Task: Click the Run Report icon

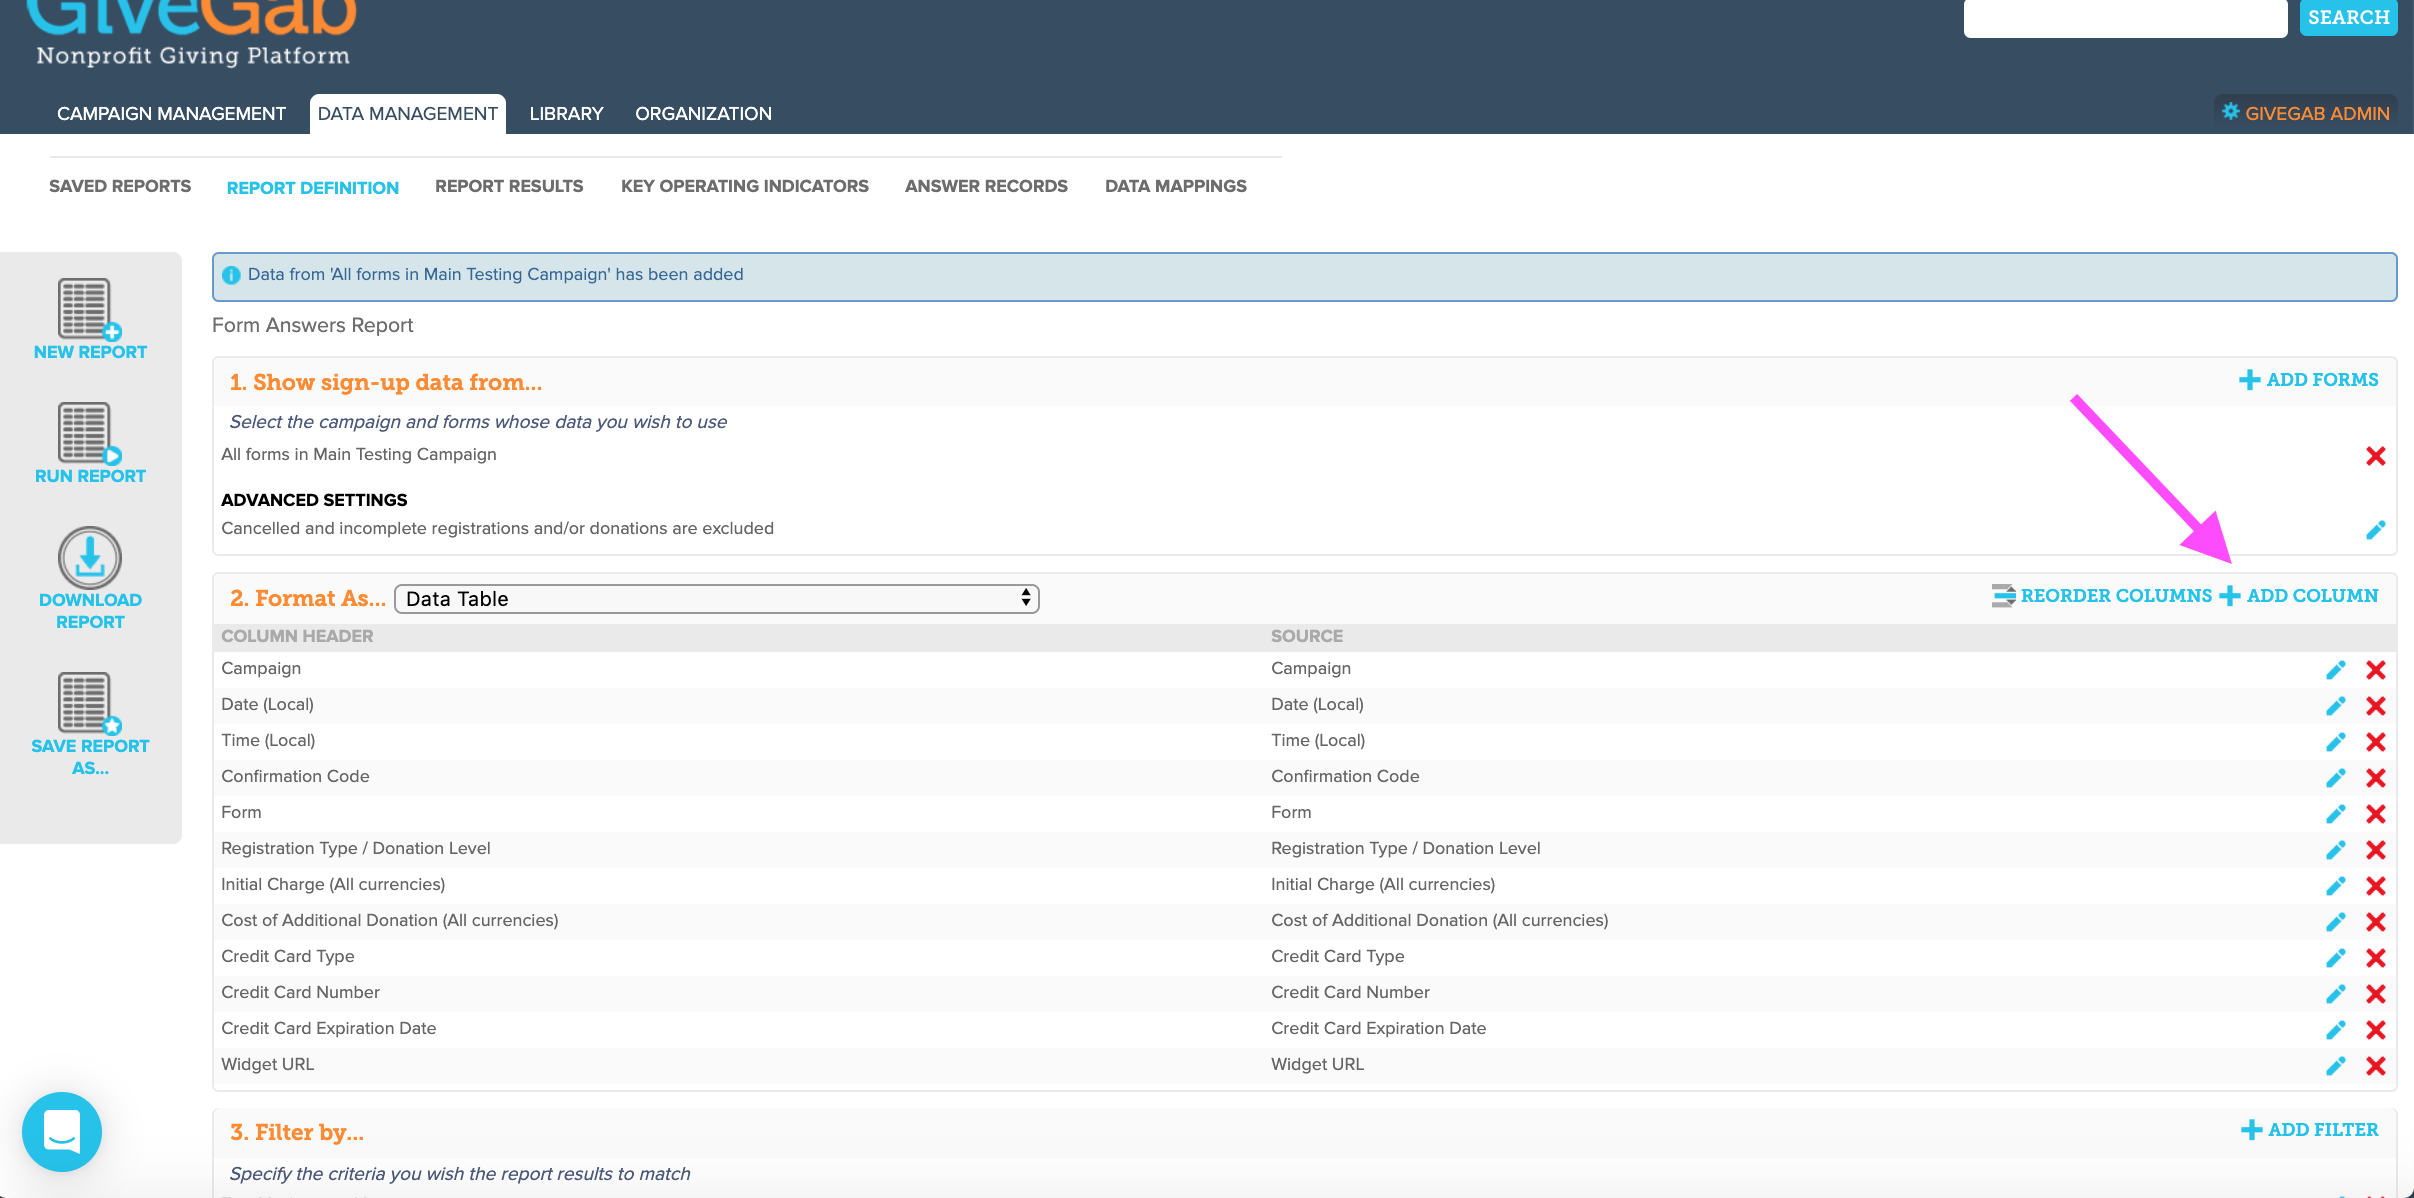Action: coord(89,434)
